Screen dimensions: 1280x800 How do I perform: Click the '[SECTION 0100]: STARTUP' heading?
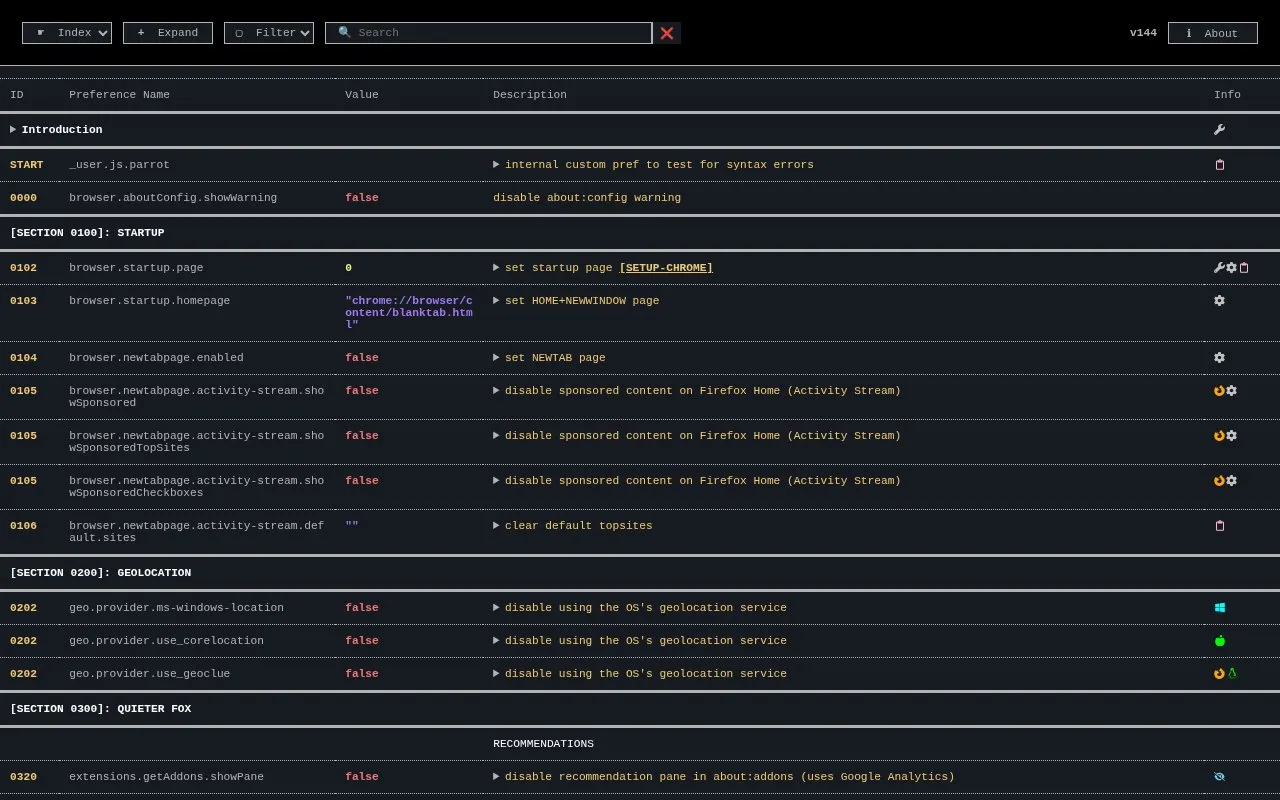coord(87,233)
